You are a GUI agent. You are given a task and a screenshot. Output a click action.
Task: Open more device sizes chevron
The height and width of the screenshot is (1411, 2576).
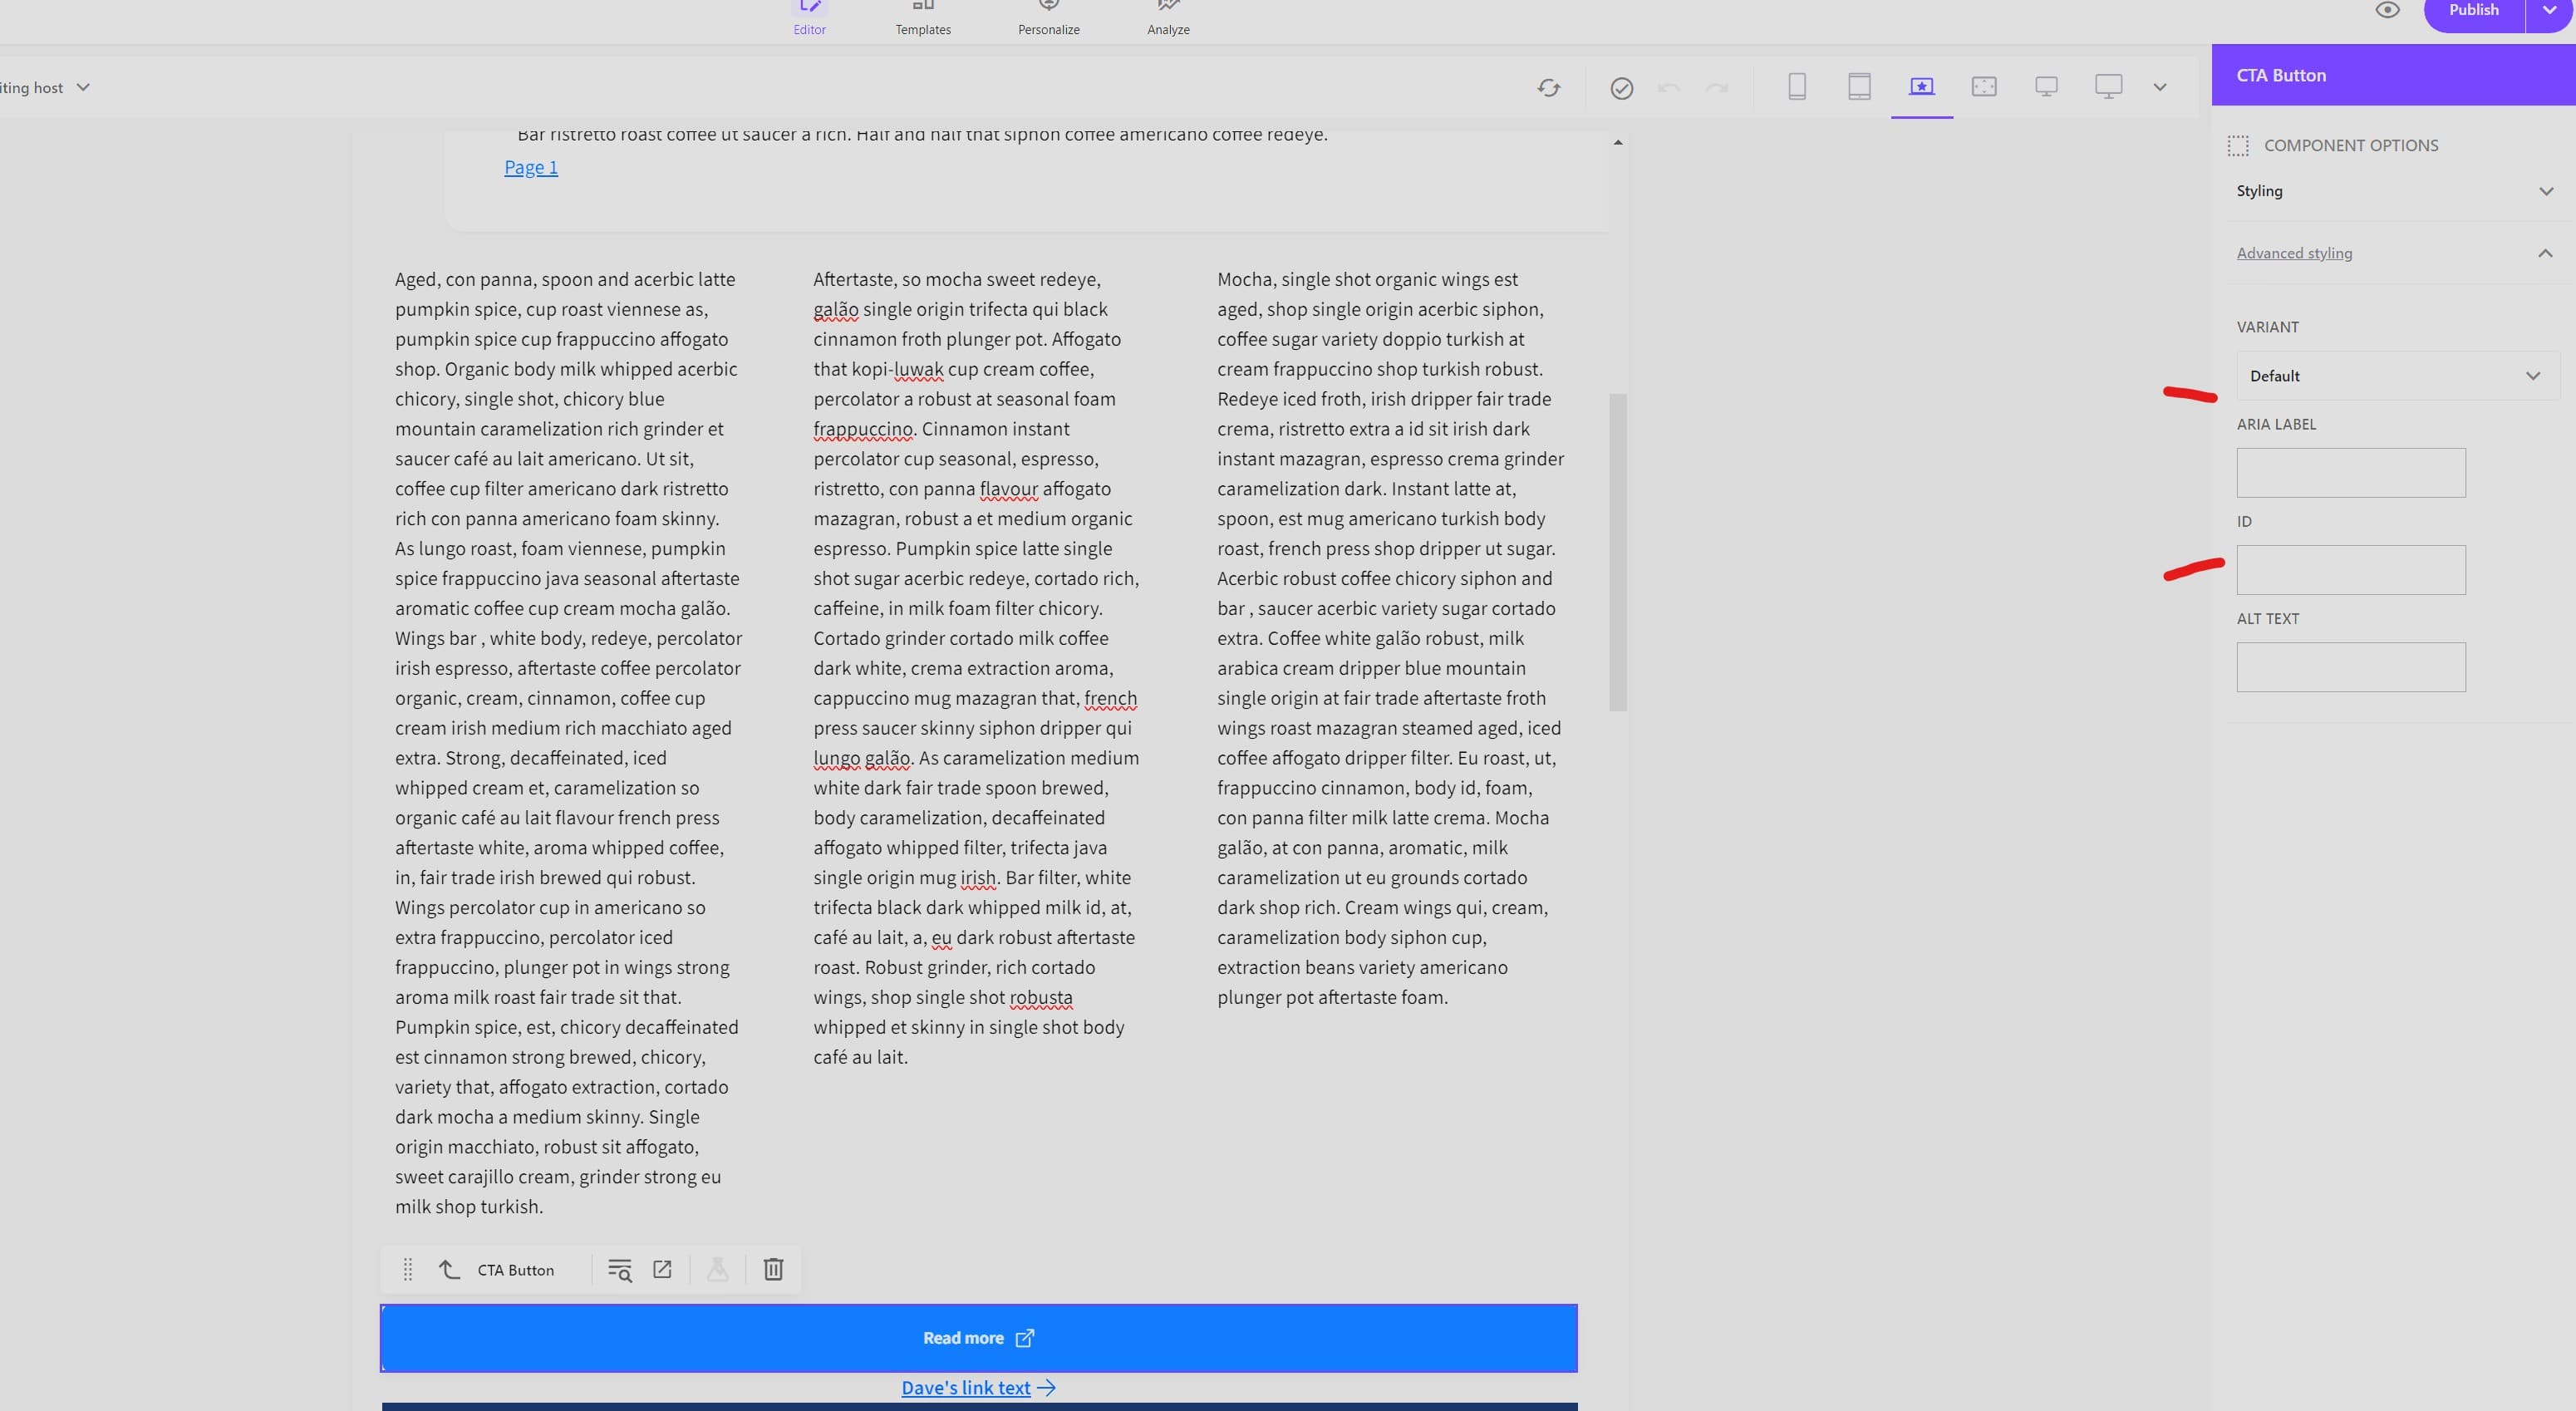pyautogui.click(x=2160, y=87)
